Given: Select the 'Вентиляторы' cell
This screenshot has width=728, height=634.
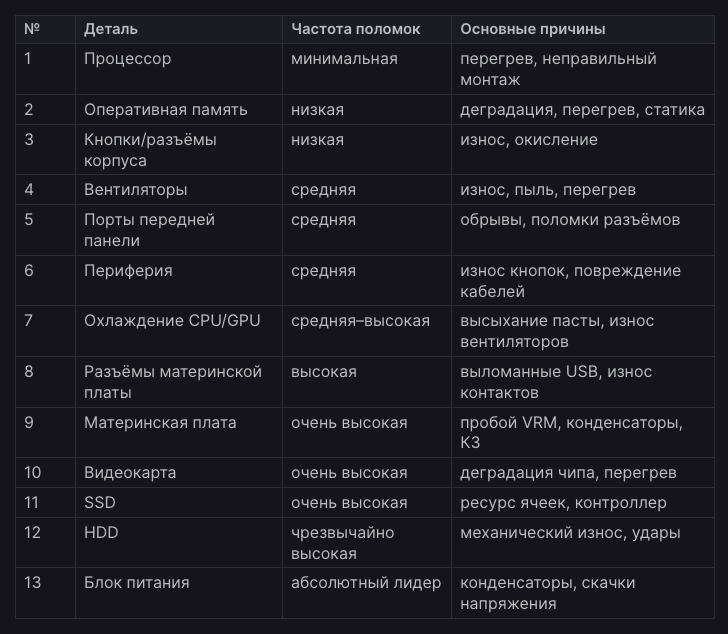Looking at the screenshot, I should coord(179,189).
